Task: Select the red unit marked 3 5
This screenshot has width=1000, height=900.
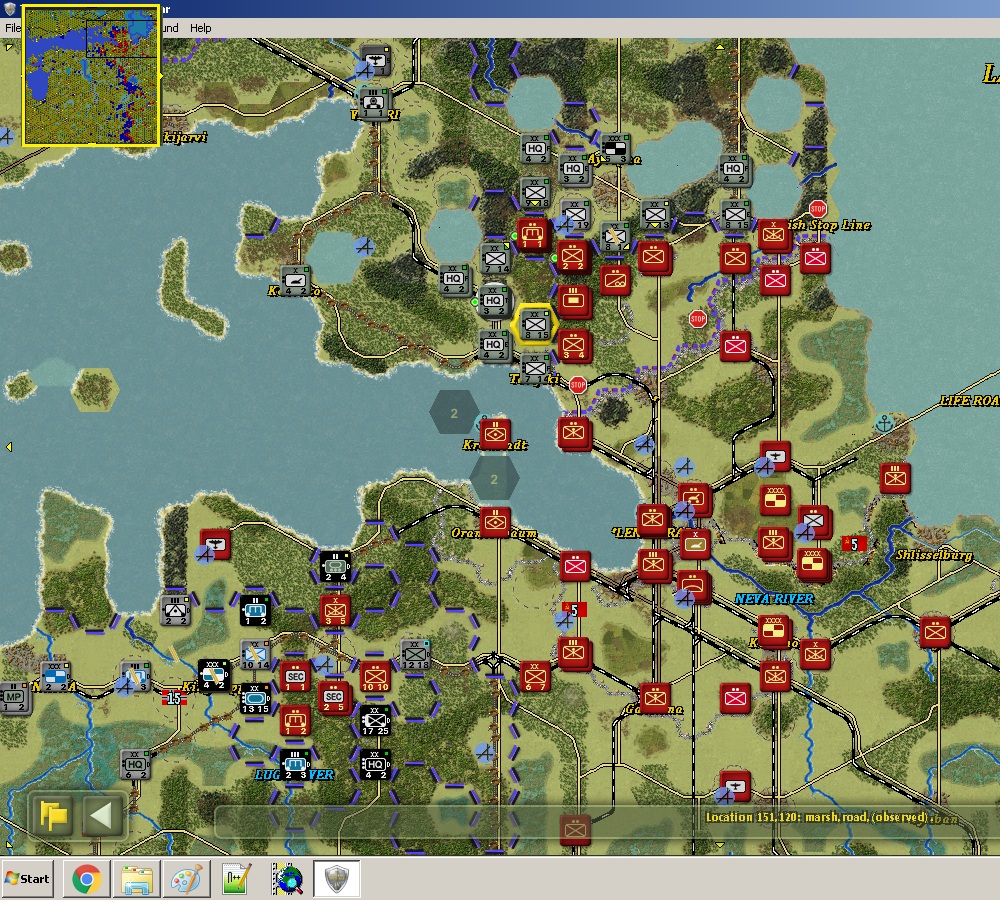Action: coord(335,610)
